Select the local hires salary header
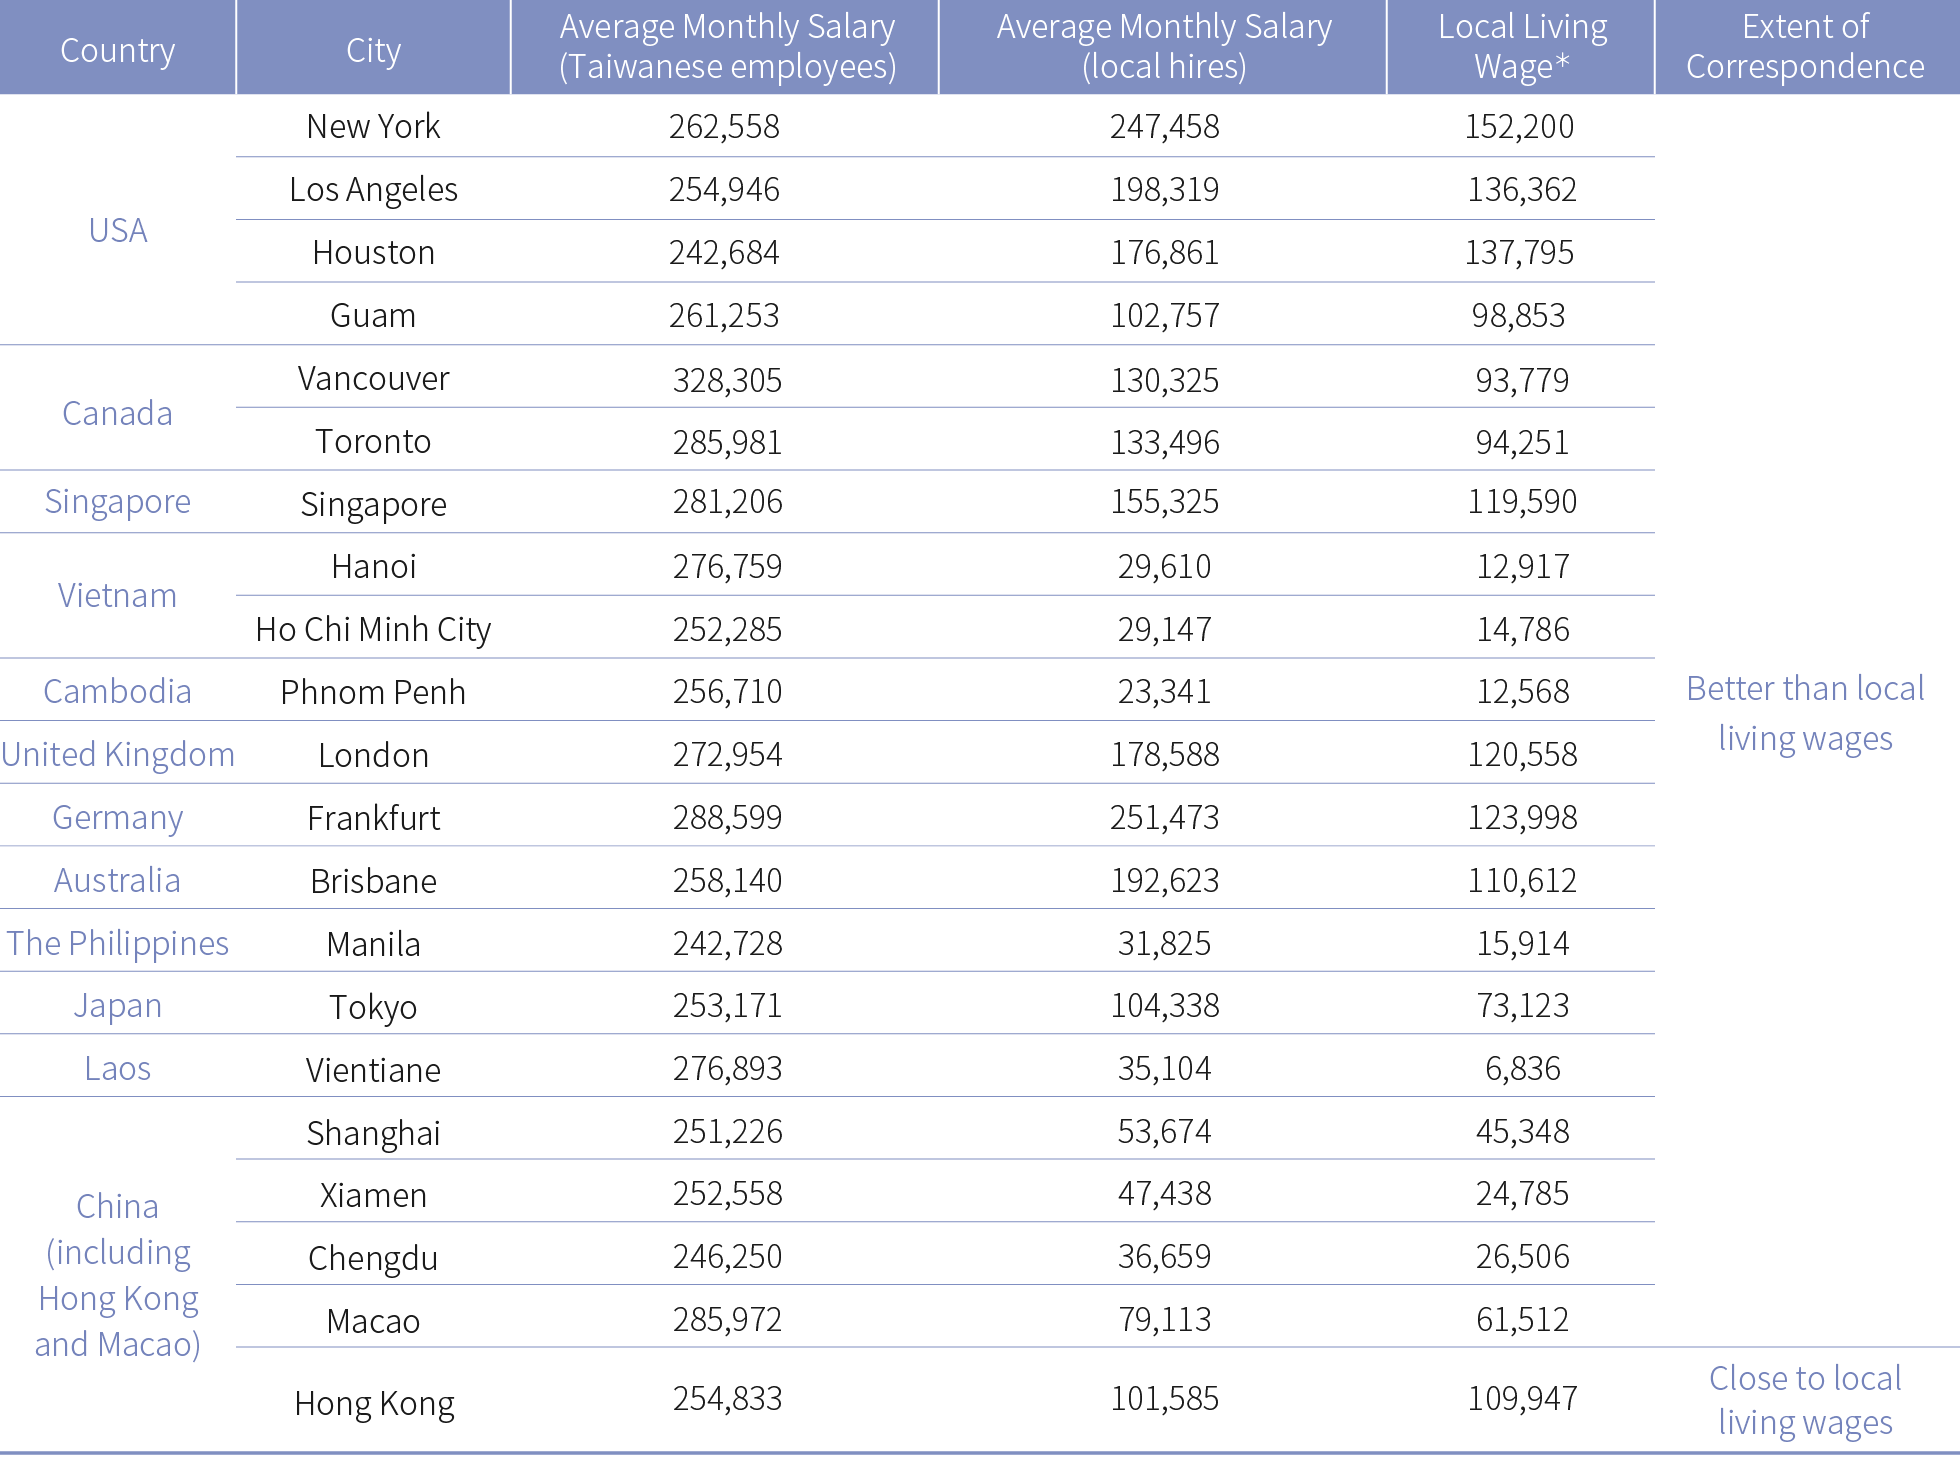1960x1468 pixels. click(1164, 47)
